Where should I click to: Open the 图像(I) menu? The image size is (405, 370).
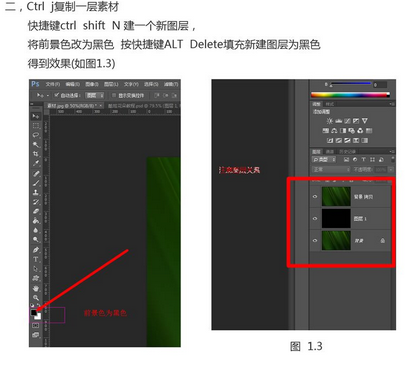[x=92, y=84]
